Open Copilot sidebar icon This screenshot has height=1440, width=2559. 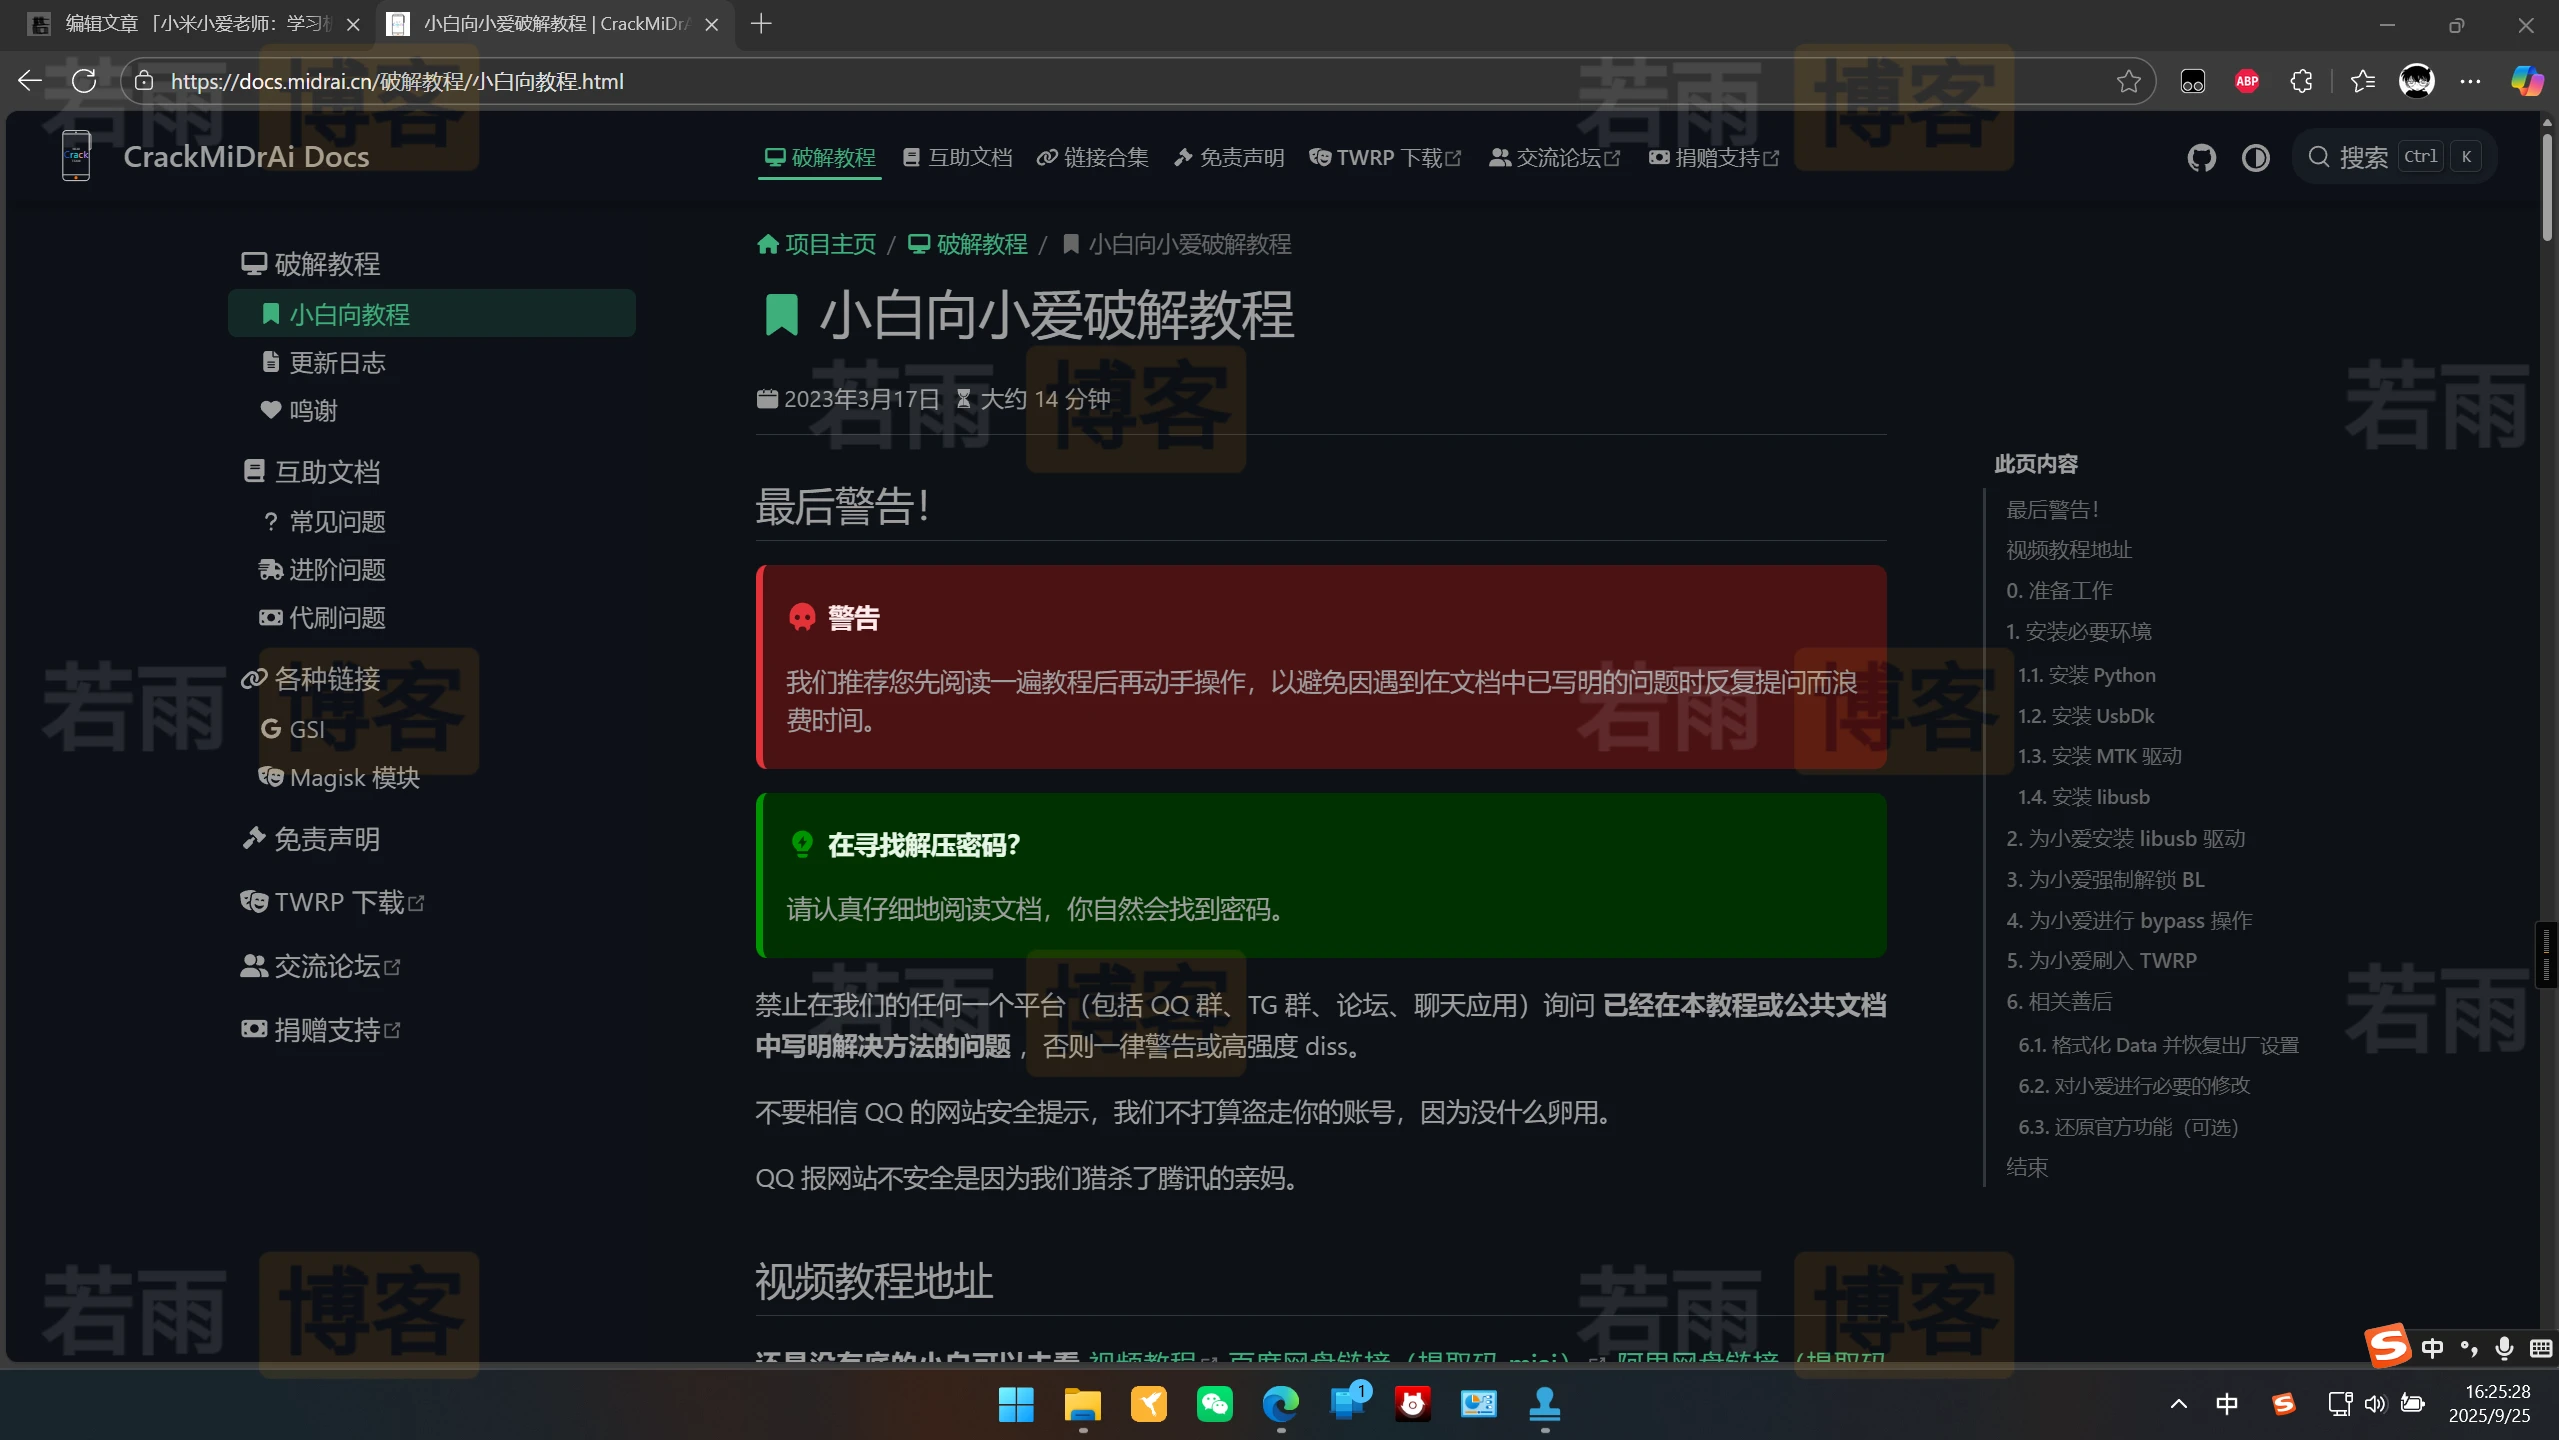pos(2527,81)
